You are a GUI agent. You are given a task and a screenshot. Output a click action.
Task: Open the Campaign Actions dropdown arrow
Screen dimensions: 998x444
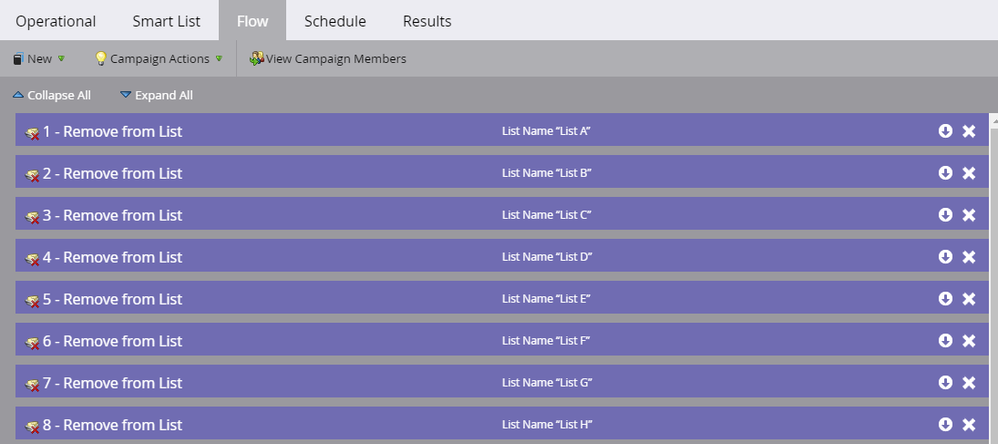click(219, 59)
